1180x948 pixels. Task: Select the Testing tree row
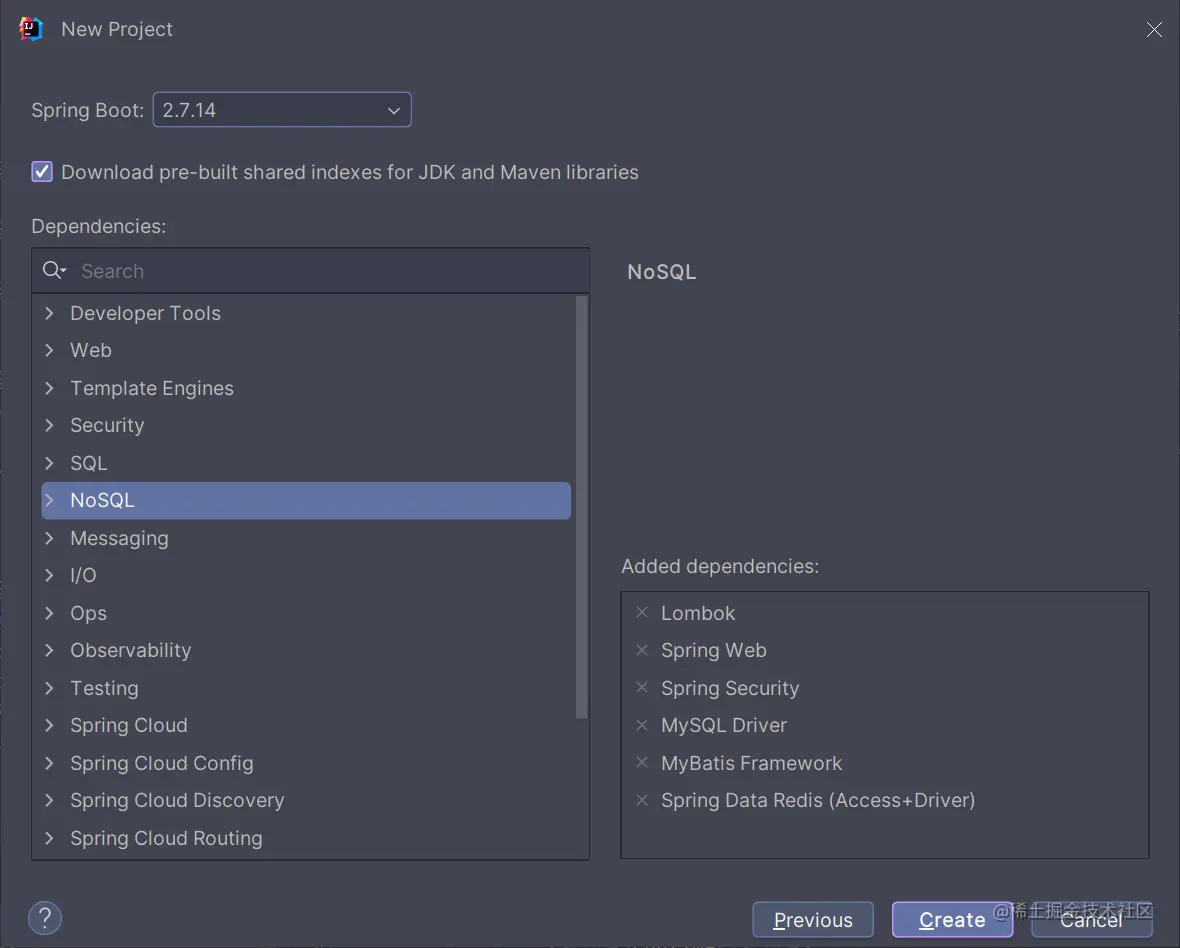pos(306,688)
